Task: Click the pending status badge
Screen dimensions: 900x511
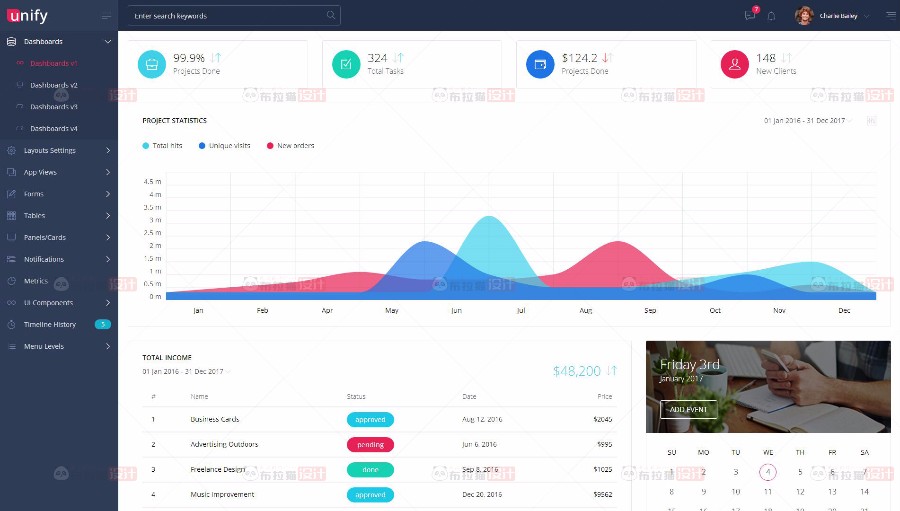Action: pos(370,444)
